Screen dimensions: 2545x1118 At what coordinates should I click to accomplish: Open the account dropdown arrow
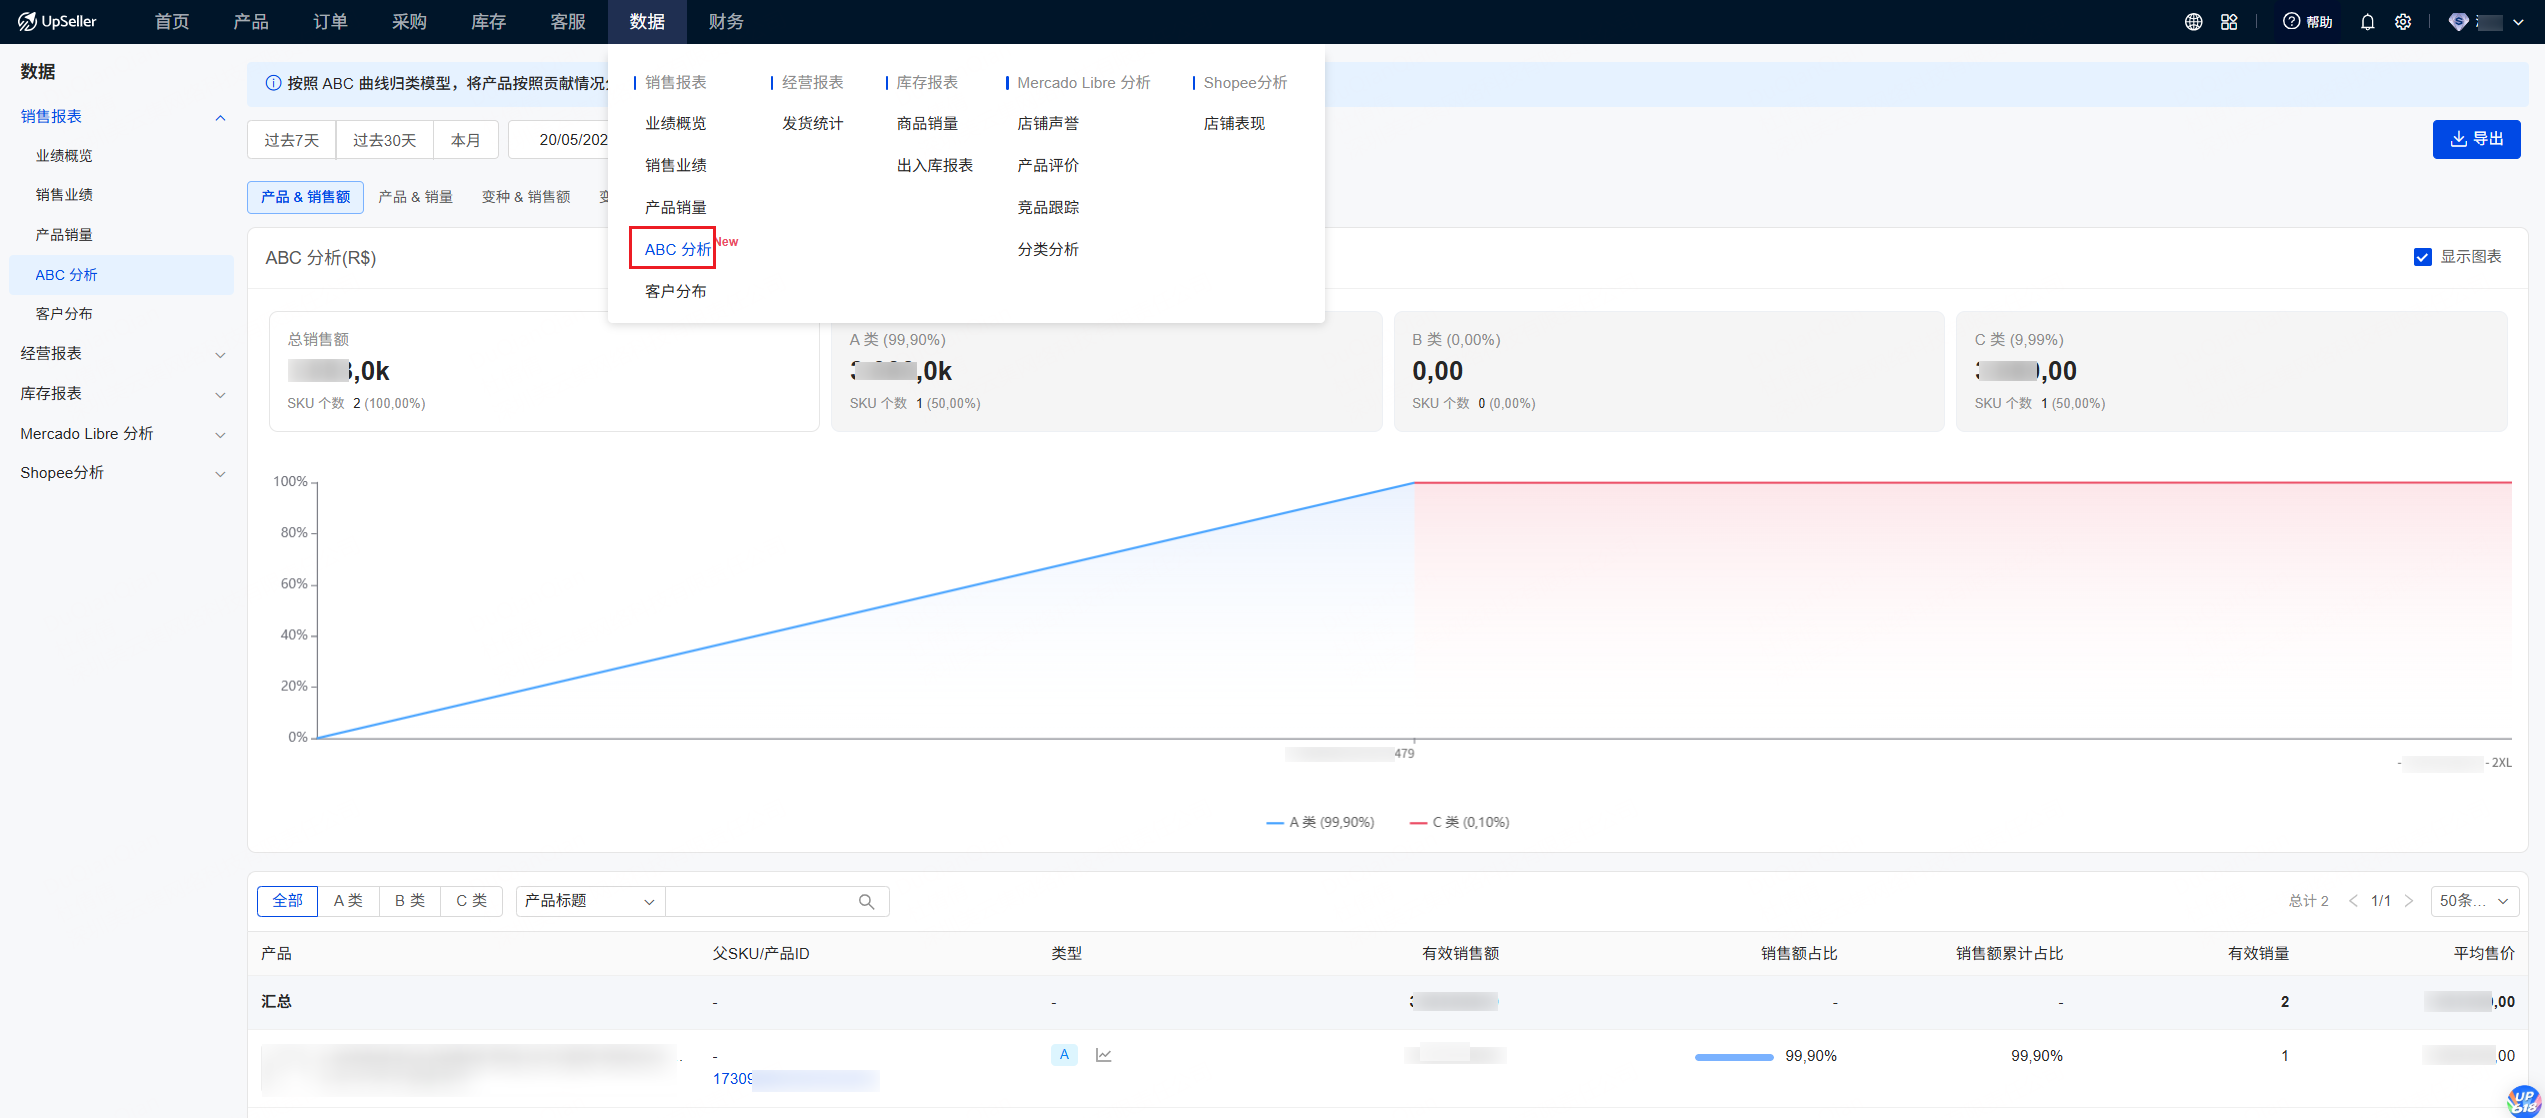tap(2518, 22)
